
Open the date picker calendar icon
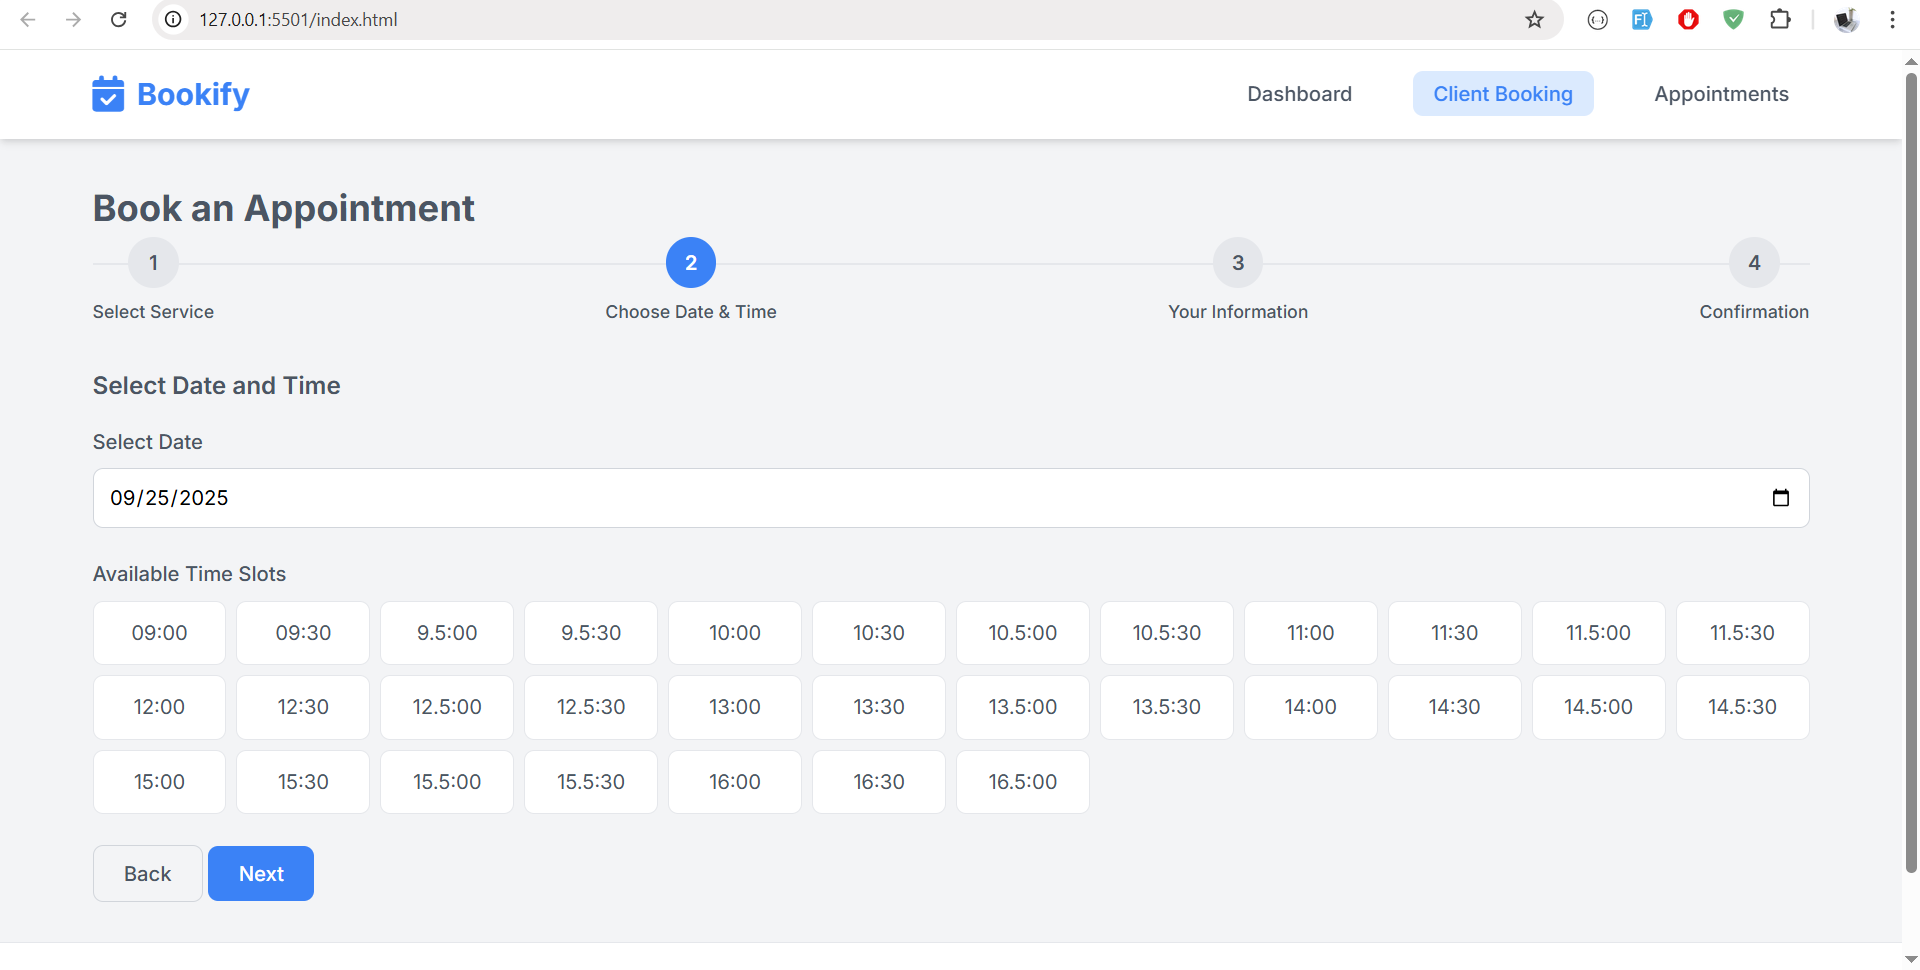[x=1780, y=498]
